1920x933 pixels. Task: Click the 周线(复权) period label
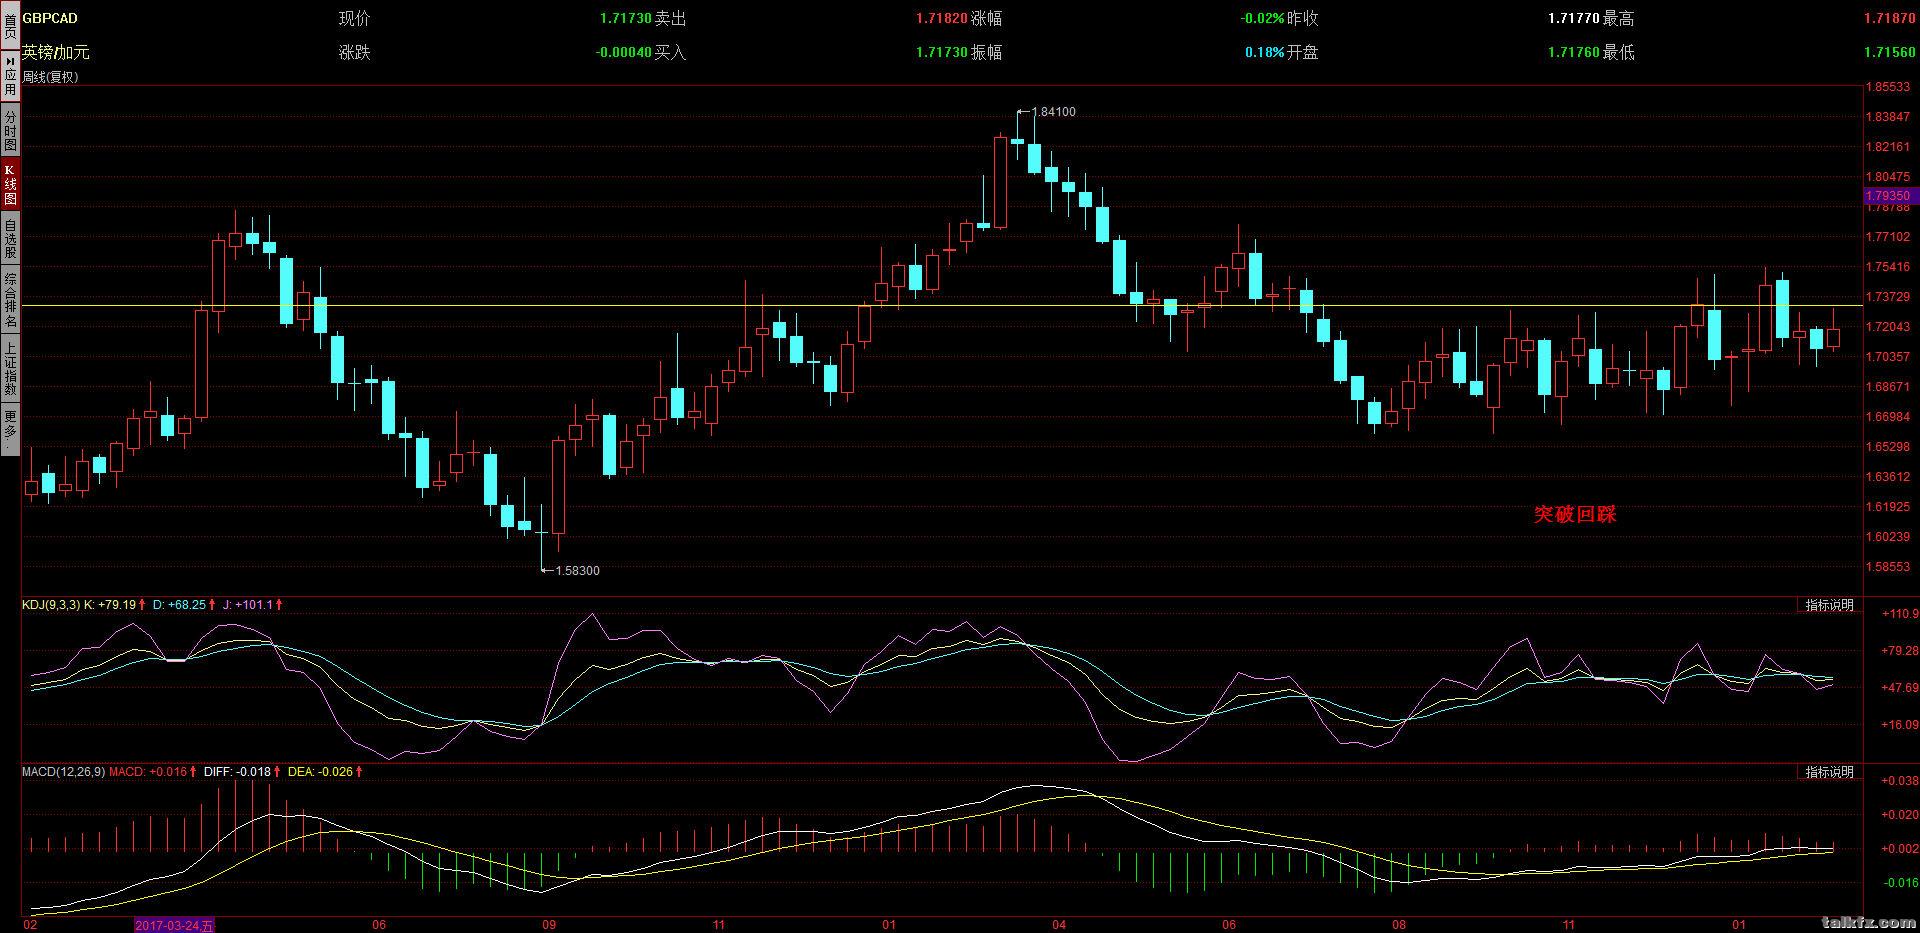point(50,77)
